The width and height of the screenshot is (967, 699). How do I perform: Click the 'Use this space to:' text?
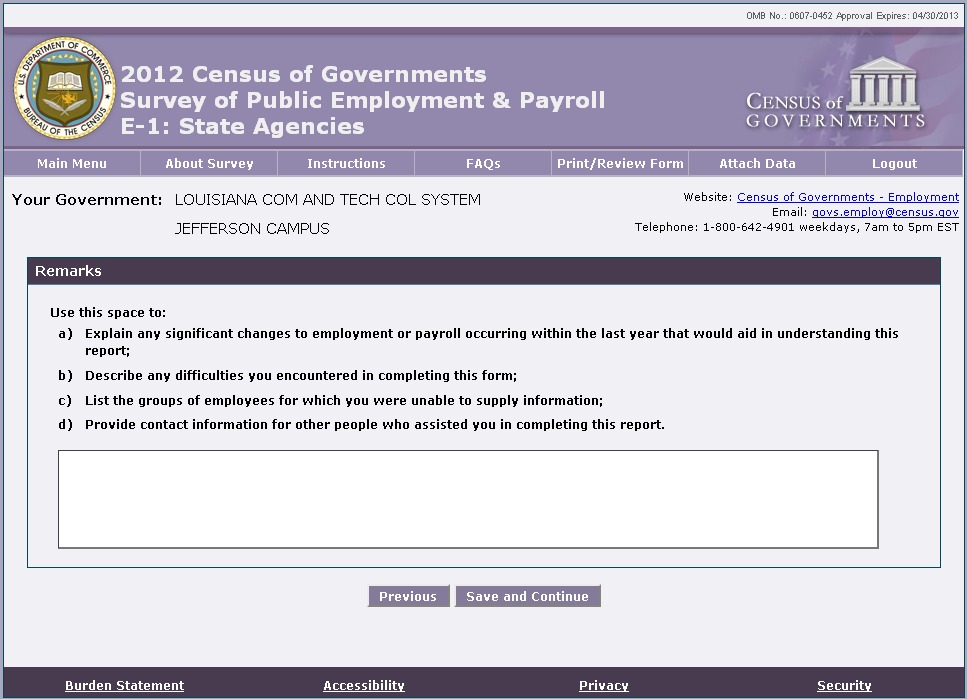(x=108, y=313)
